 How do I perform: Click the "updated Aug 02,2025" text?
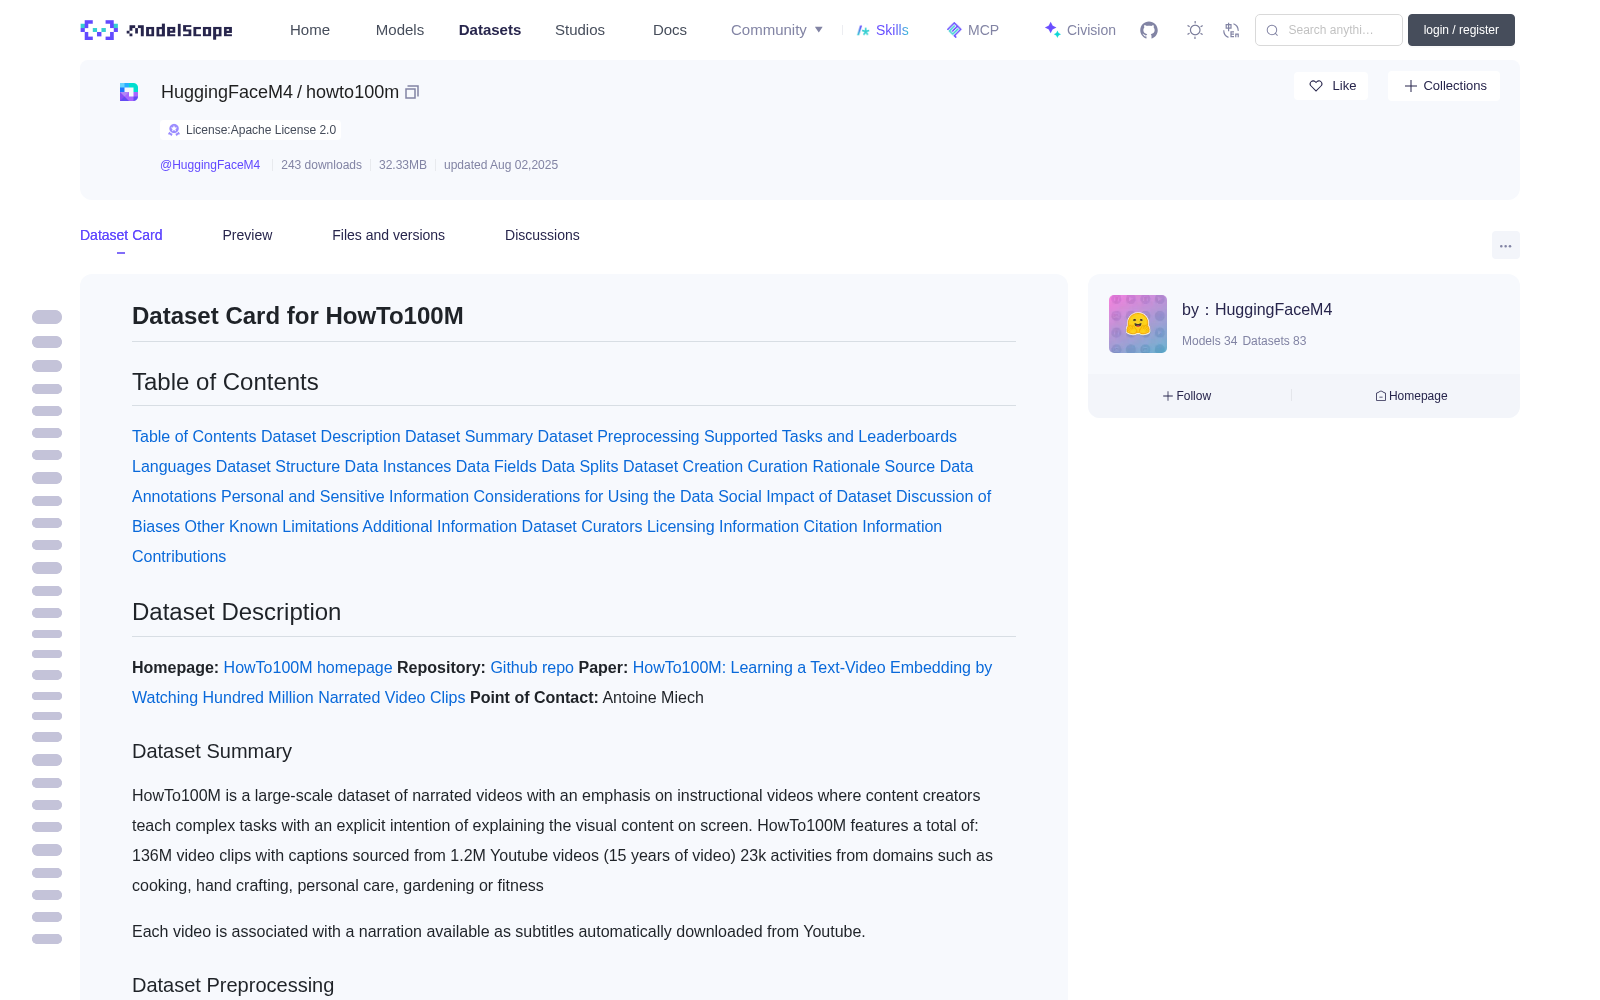[501, 165]
